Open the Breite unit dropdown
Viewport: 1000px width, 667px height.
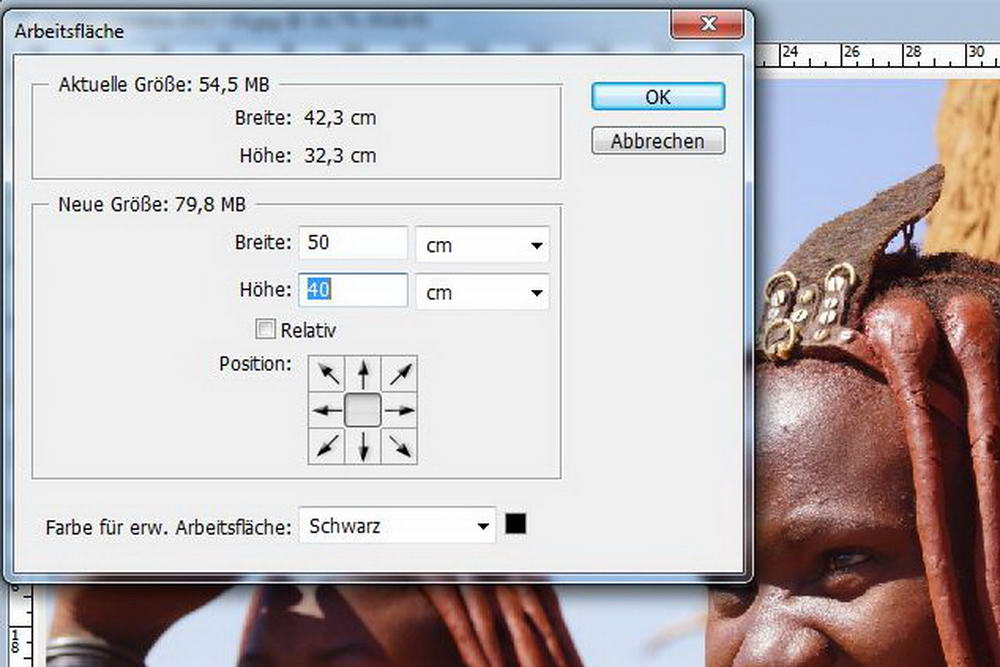482,245
